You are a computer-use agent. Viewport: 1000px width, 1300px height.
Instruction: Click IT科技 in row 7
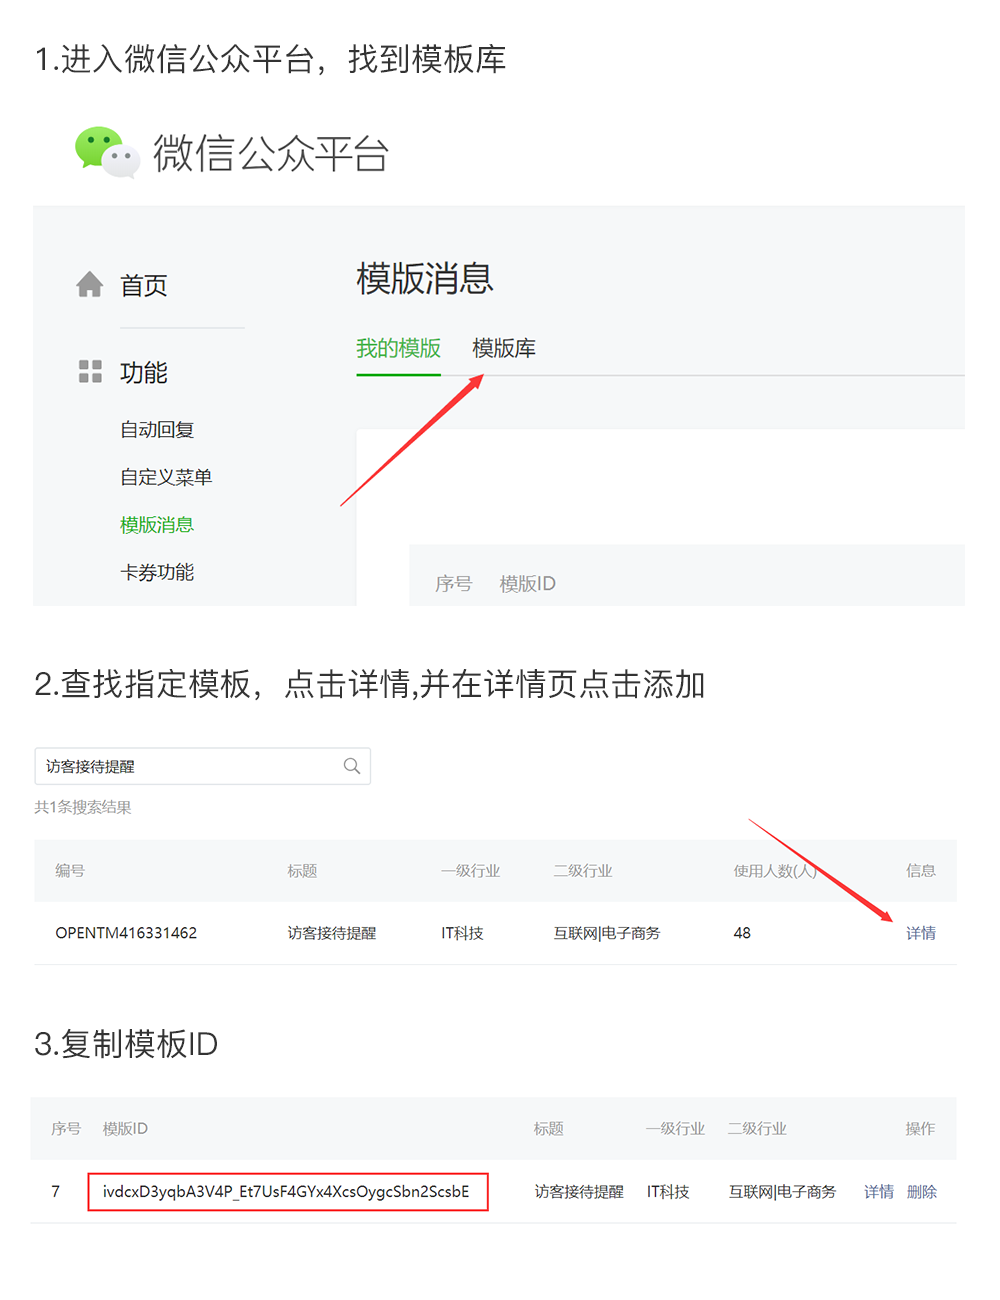click(668, 1192)
